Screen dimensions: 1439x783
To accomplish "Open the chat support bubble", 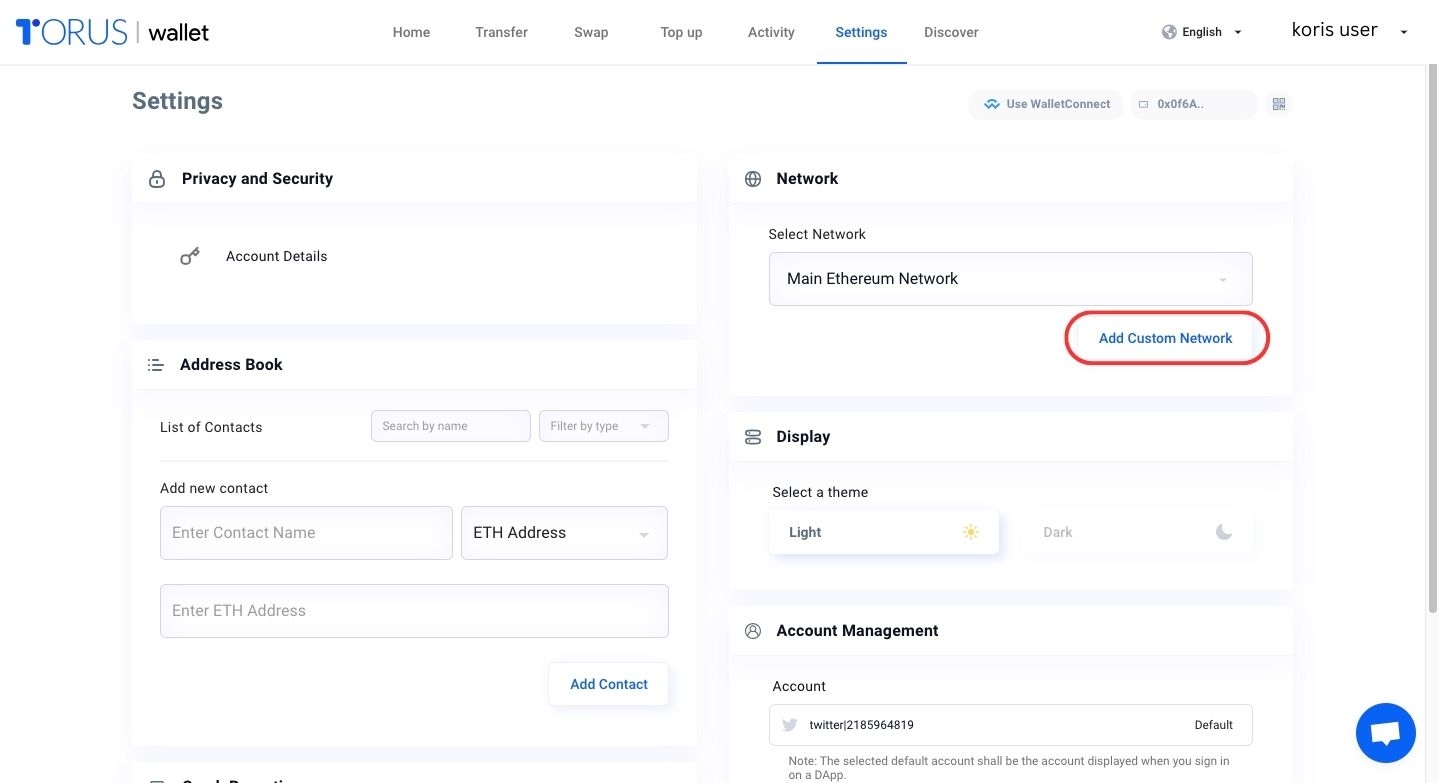I will click(x=1385, y=733).
